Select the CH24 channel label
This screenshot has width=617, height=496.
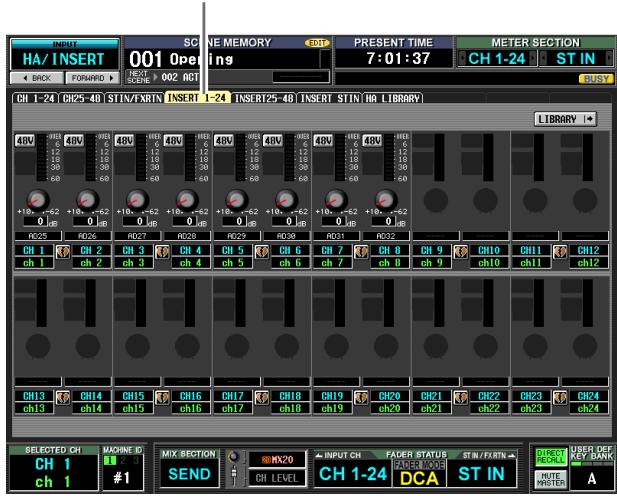point(589,396)
